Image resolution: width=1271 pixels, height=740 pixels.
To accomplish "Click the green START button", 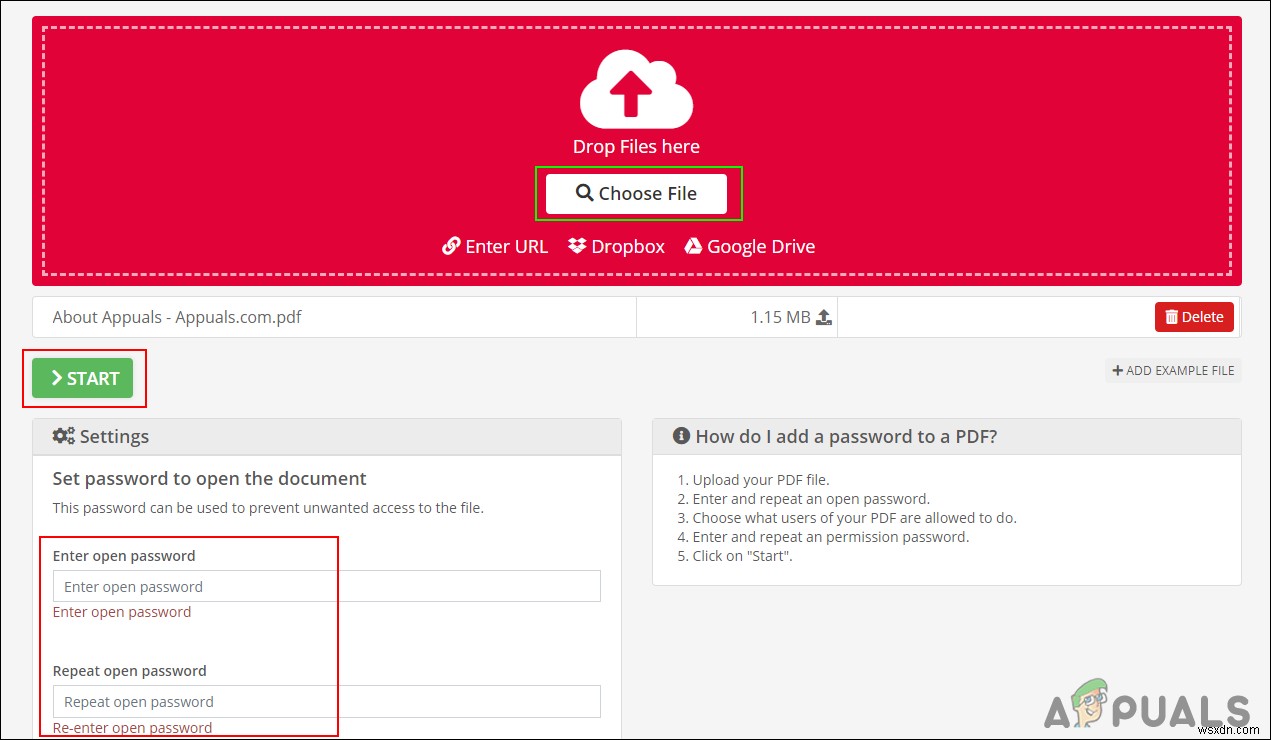I will [x=82, y=378].
